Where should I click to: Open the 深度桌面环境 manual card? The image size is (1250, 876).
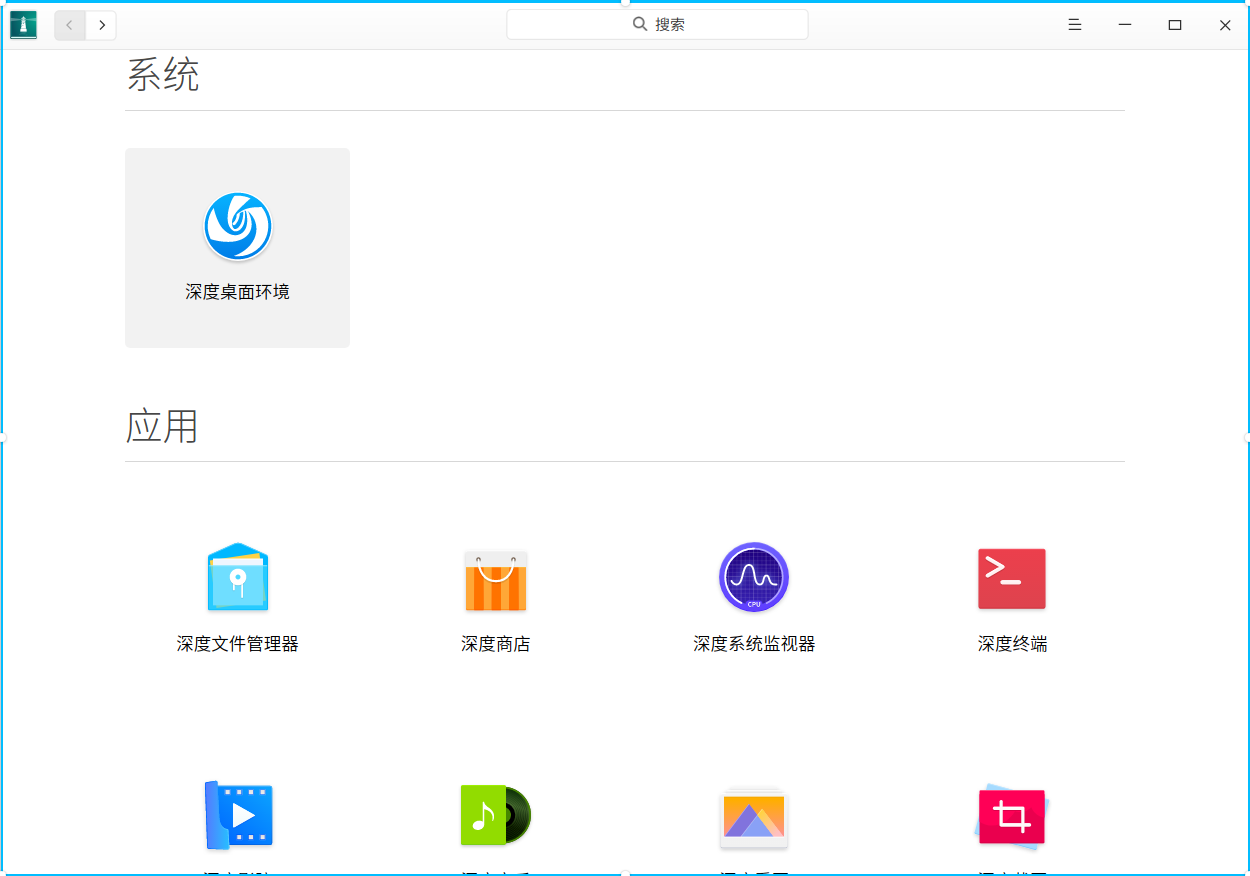(237, 248)
